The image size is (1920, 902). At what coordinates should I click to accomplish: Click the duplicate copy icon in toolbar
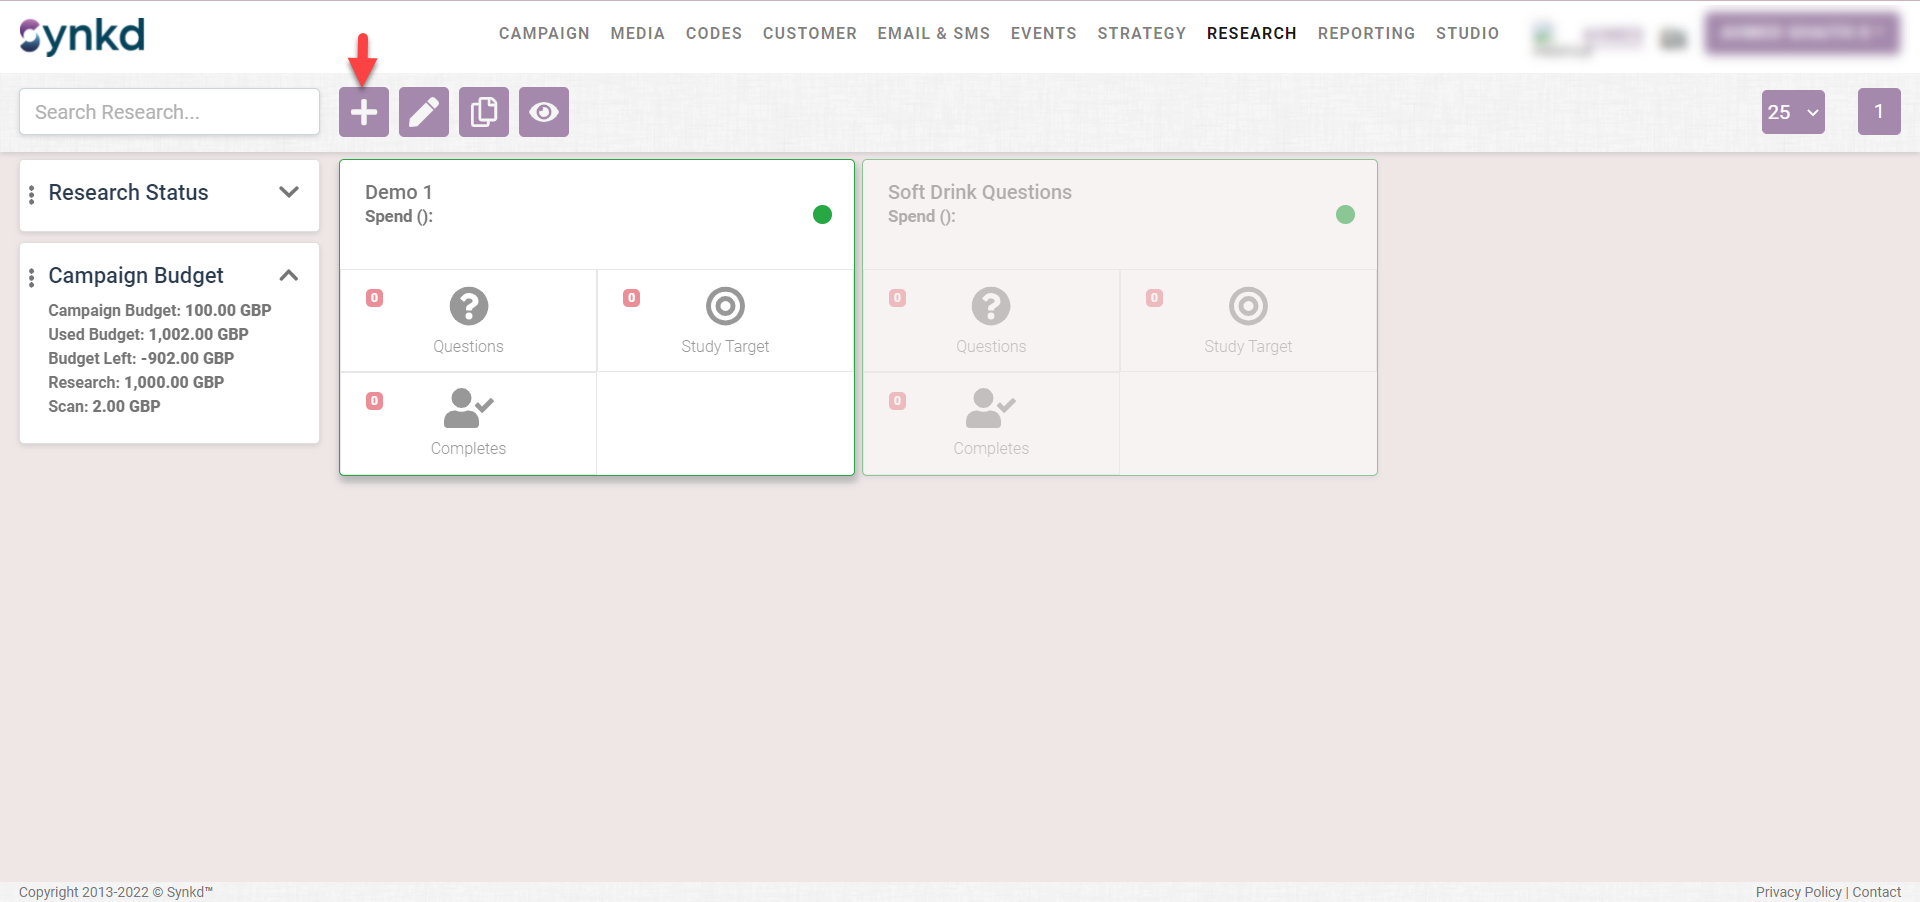[484, 112]
